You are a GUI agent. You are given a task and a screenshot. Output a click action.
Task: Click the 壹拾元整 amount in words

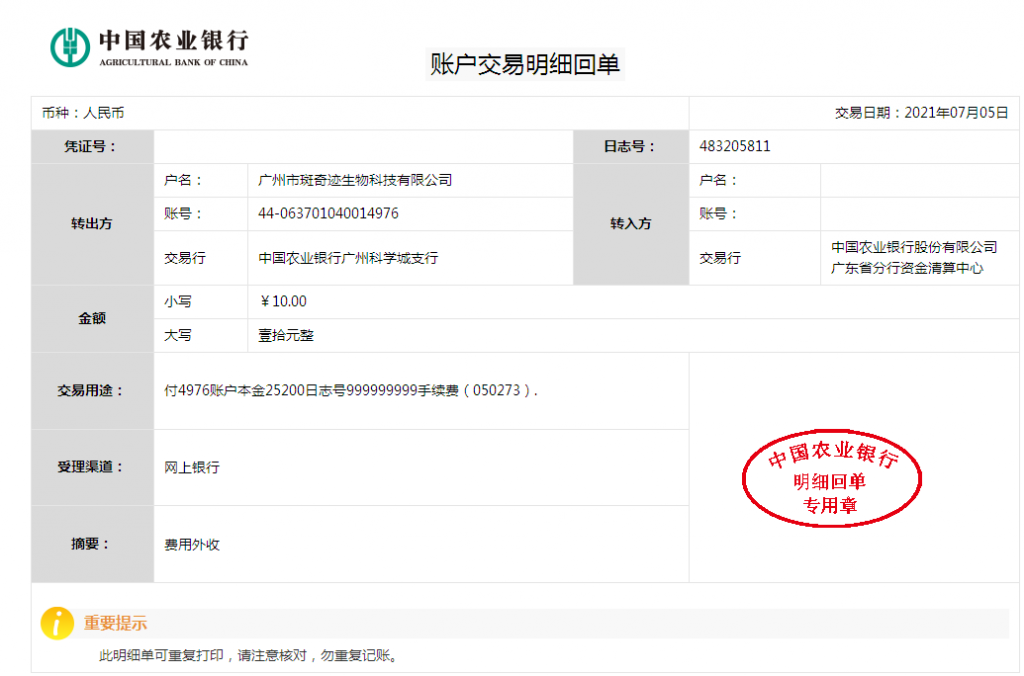(286, 335)
